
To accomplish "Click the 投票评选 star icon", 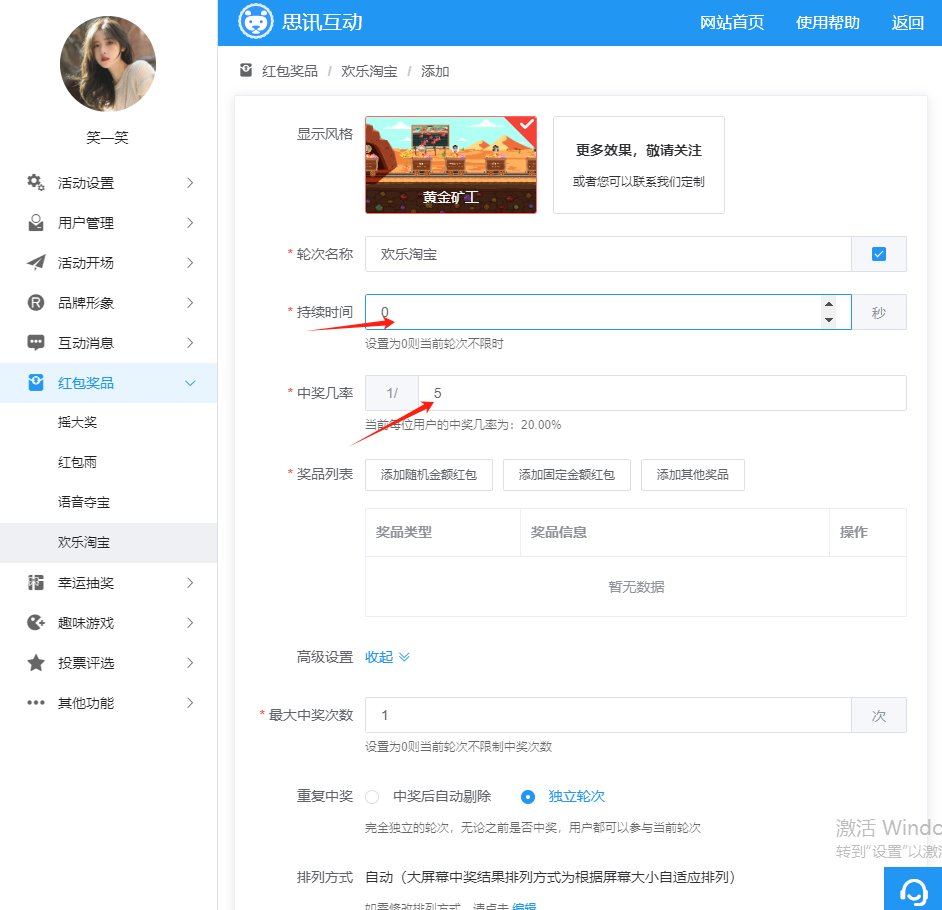I will [x=36, y=663].
